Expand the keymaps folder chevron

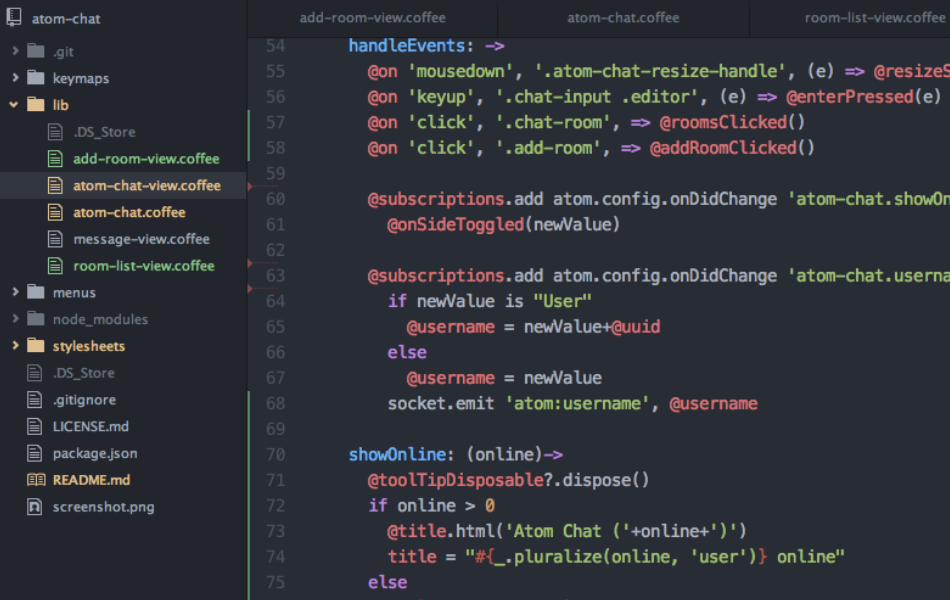[x=15, y=78]
